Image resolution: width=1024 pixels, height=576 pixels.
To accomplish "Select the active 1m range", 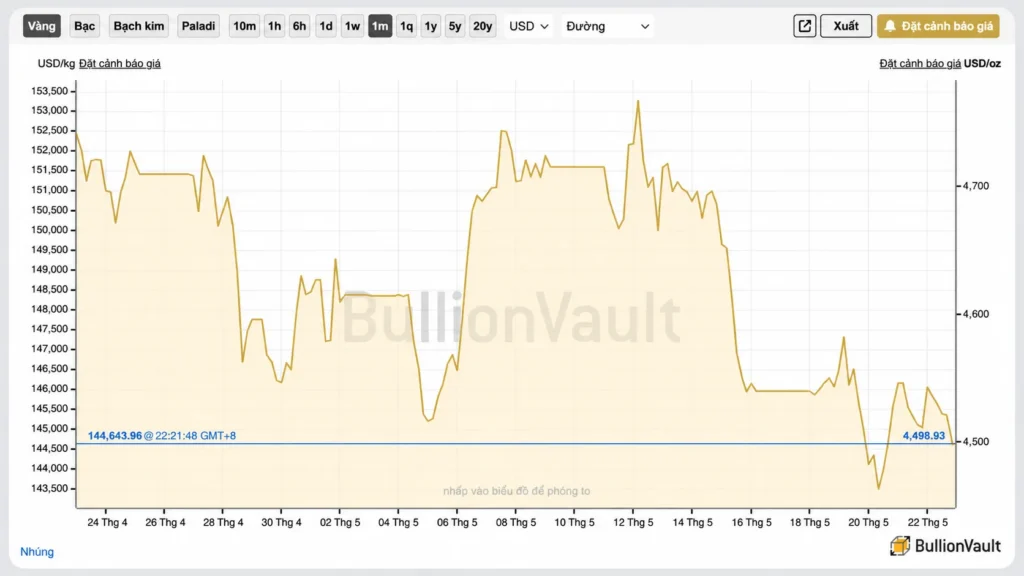I will coord(380,26).
